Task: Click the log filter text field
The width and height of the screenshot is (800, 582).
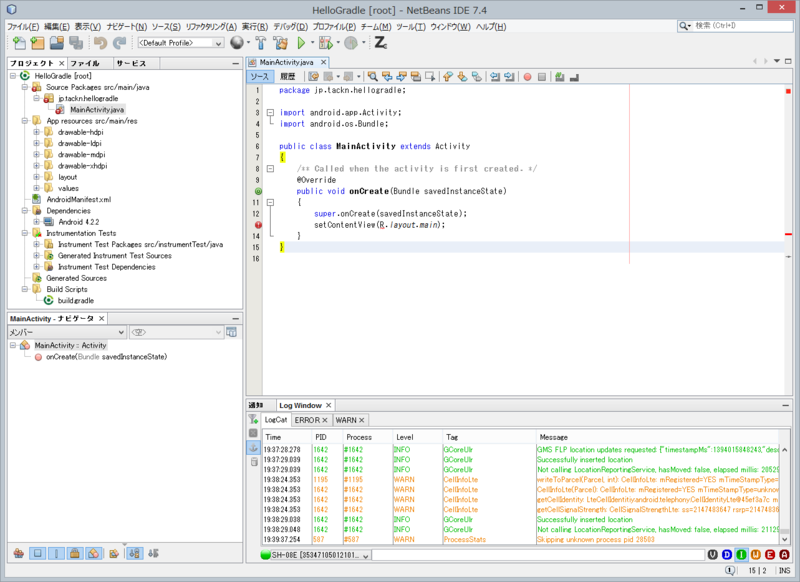Action: pos(538,555)
